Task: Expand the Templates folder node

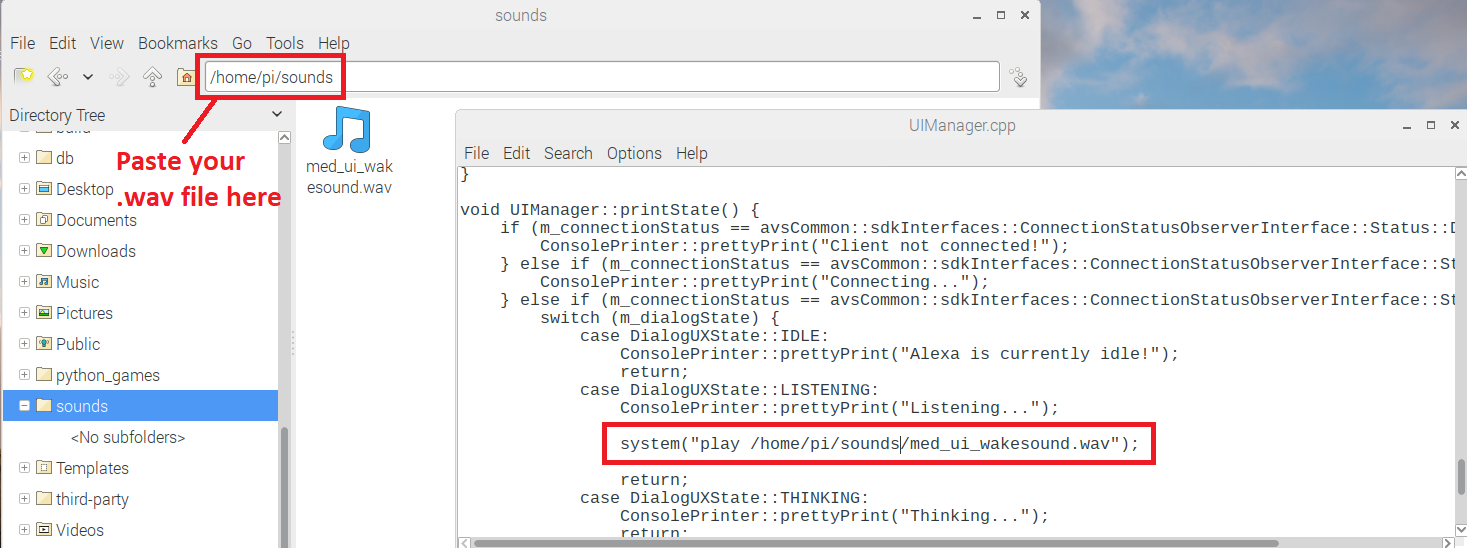Action: pyautogui.click(x=25, y=468)
